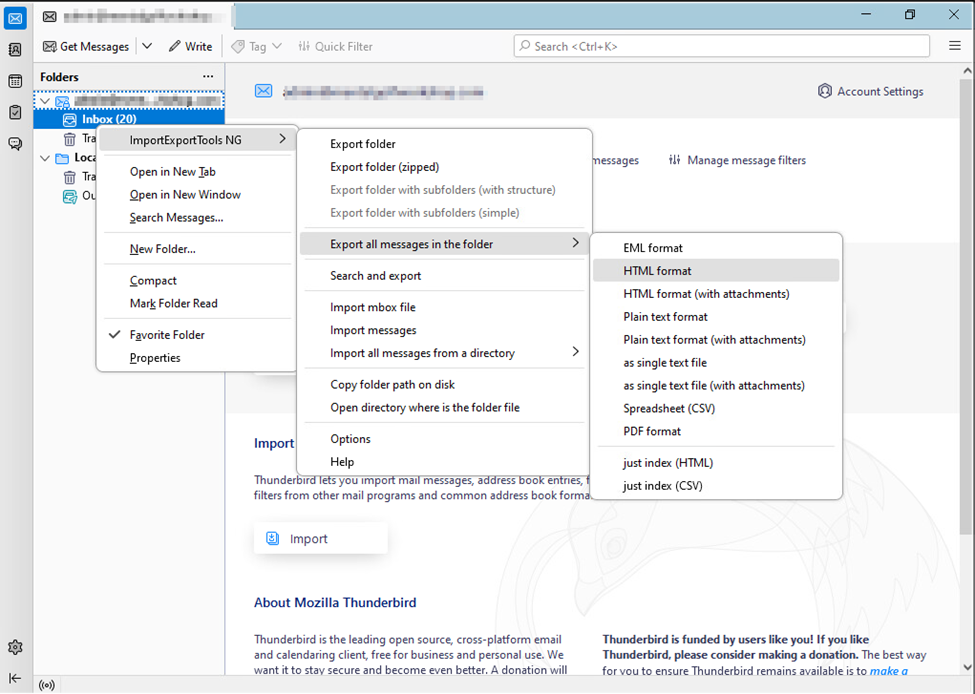Screen dimensions: 975x694
Task: Collapse the mail account tree
Action: click(x=45, y=101)
